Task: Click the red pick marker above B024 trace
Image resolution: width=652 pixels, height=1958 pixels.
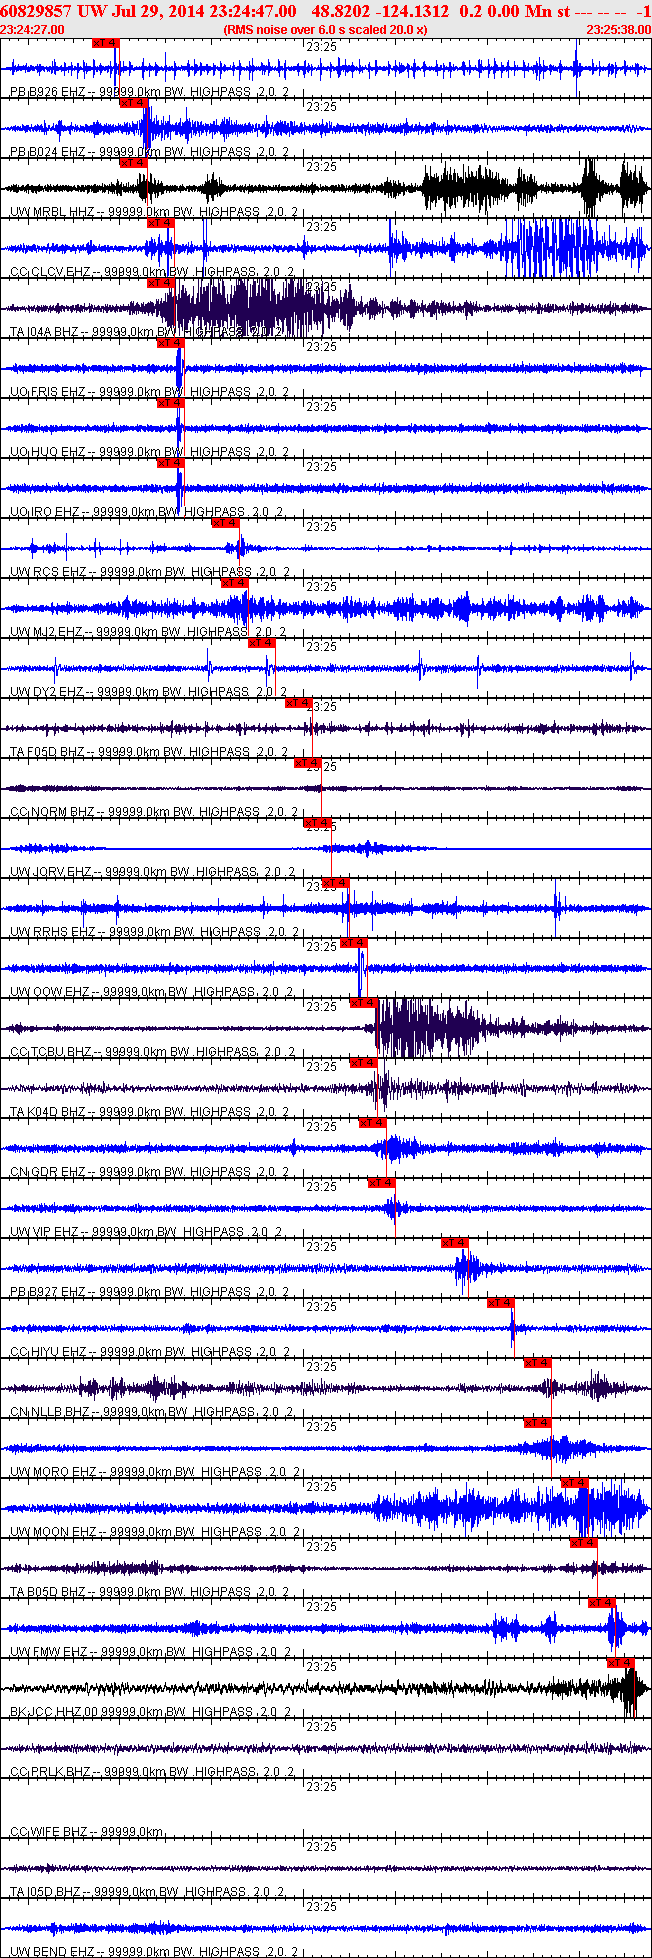Action: [133, 103]
